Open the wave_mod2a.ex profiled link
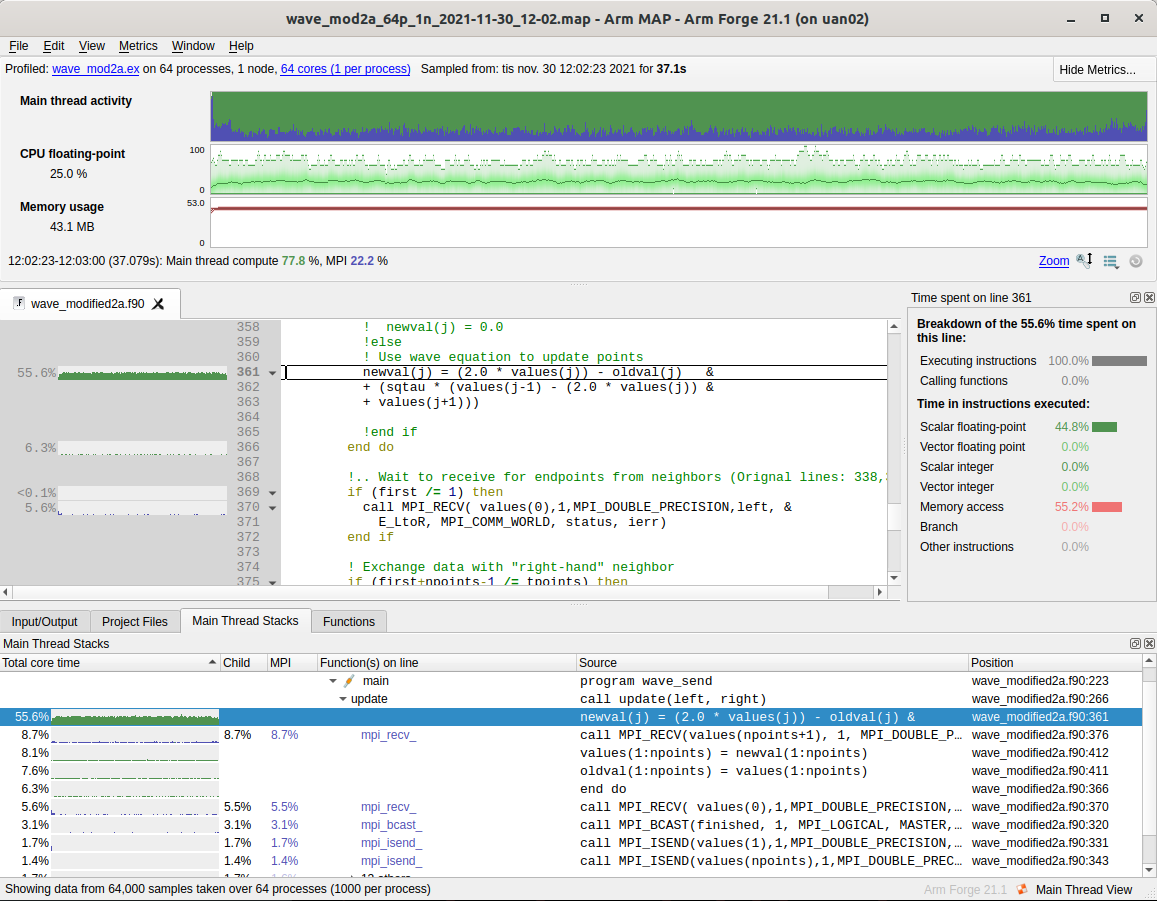The height and width of the screenshot is (901, 1157). pos(96,69)
